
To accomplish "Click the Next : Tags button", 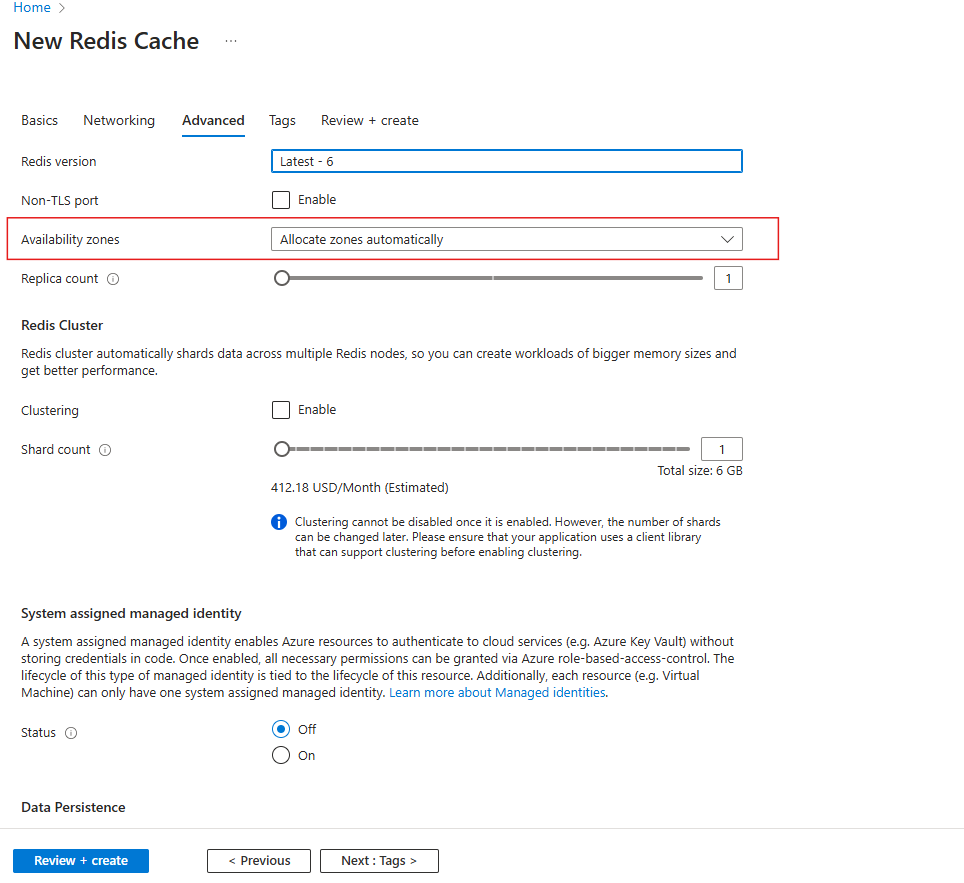I will pos(379,860).
